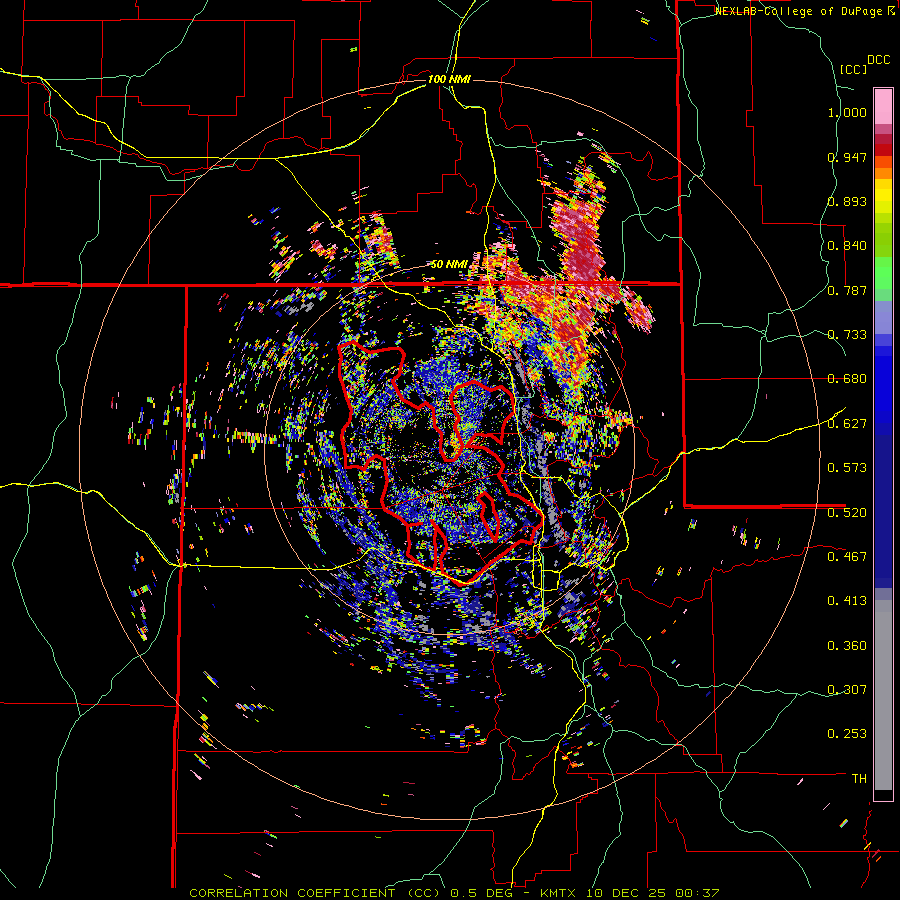Screen dimensions: 900x900
Task: Click the TH label on color scale
Action: 859,779
